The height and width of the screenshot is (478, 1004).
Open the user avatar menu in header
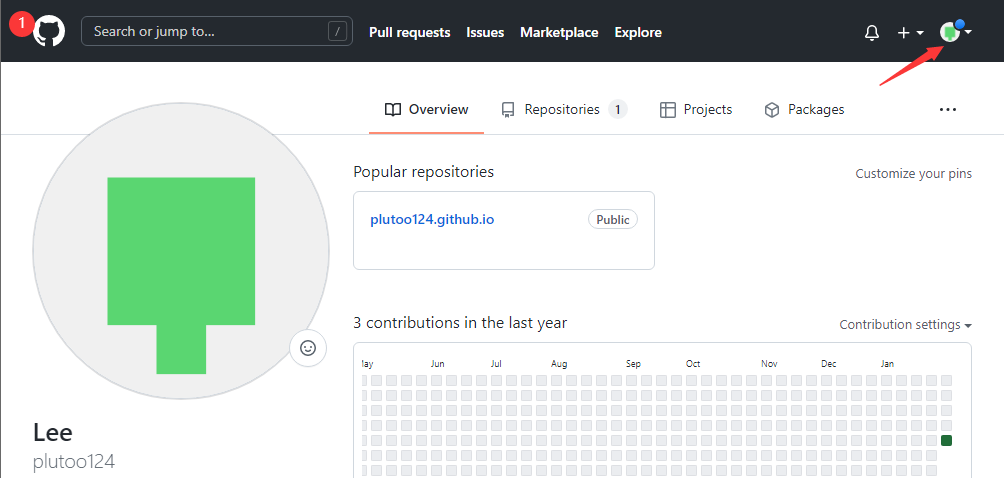tap(956, 32)
